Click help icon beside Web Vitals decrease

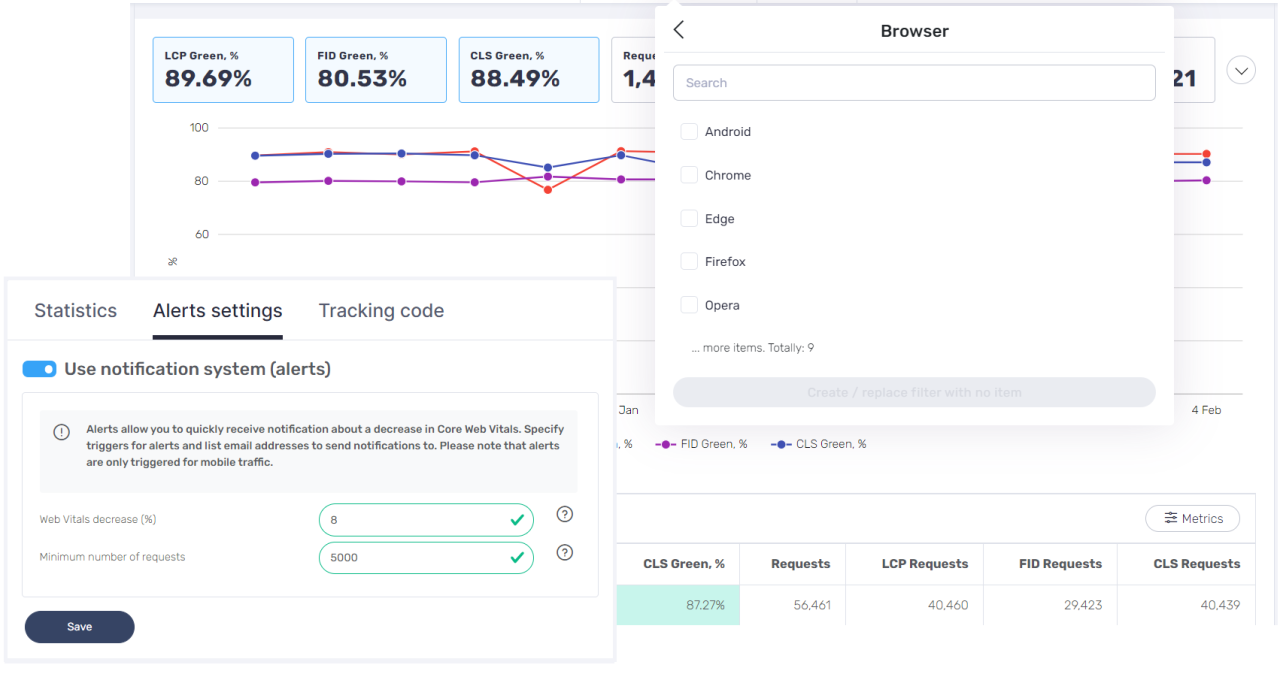click(564, 514)
